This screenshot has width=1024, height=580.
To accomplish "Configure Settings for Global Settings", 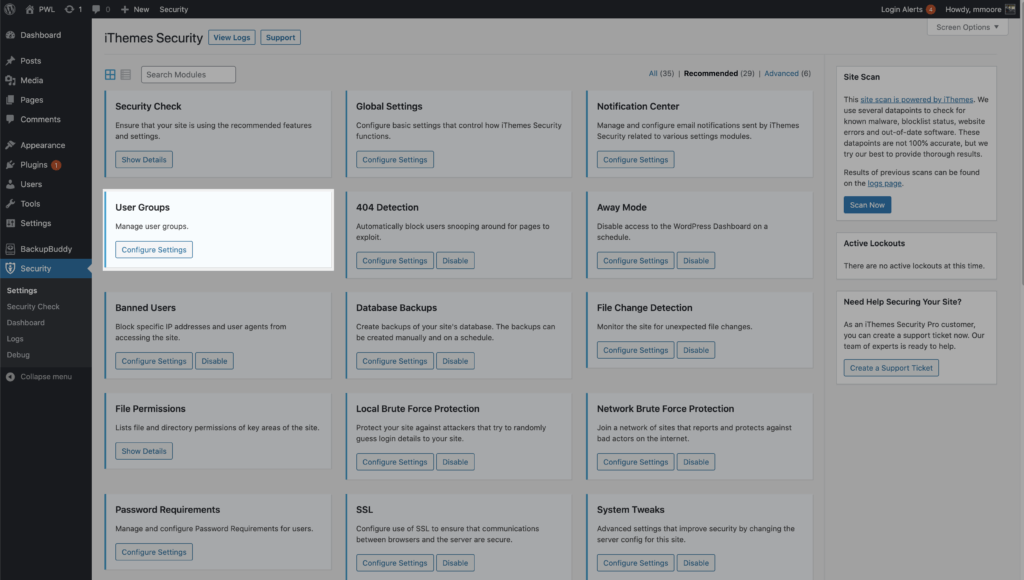I will pyautogui.click(x=394, y=159).
